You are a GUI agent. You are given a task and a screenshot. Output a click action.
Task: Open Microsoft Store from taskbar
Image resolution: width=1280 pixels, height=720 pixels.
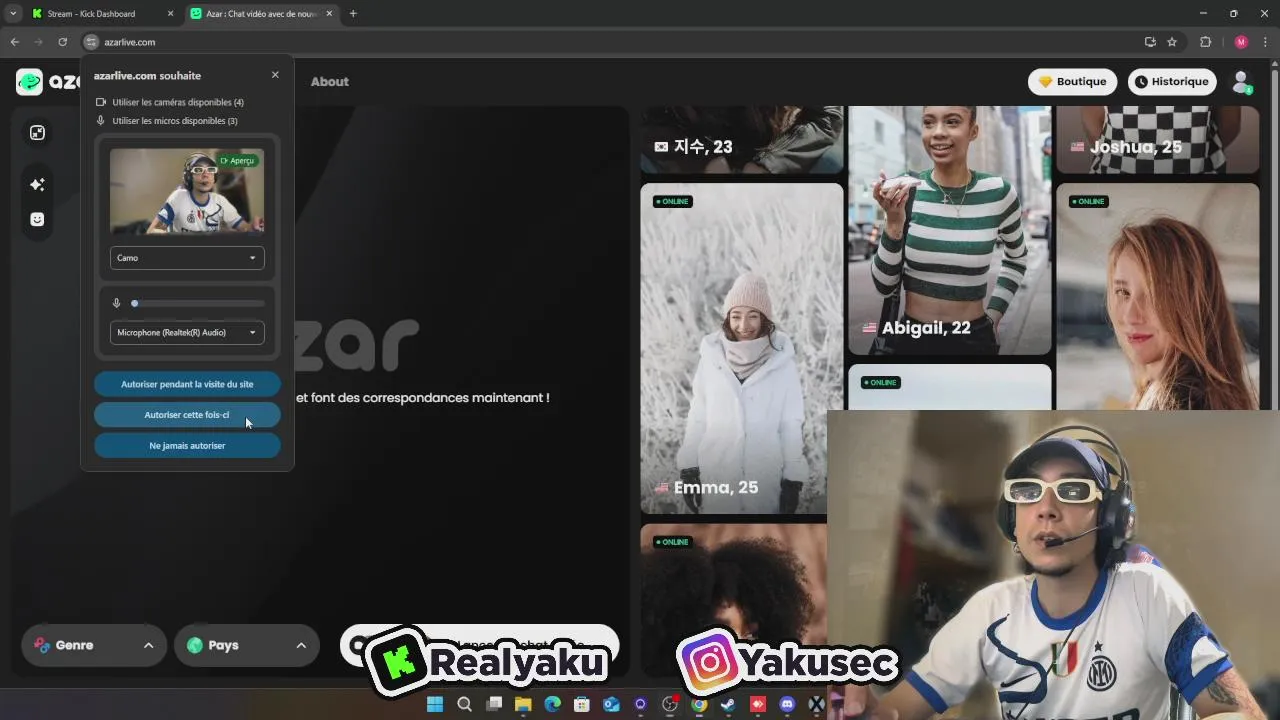(x=582, y=705)
